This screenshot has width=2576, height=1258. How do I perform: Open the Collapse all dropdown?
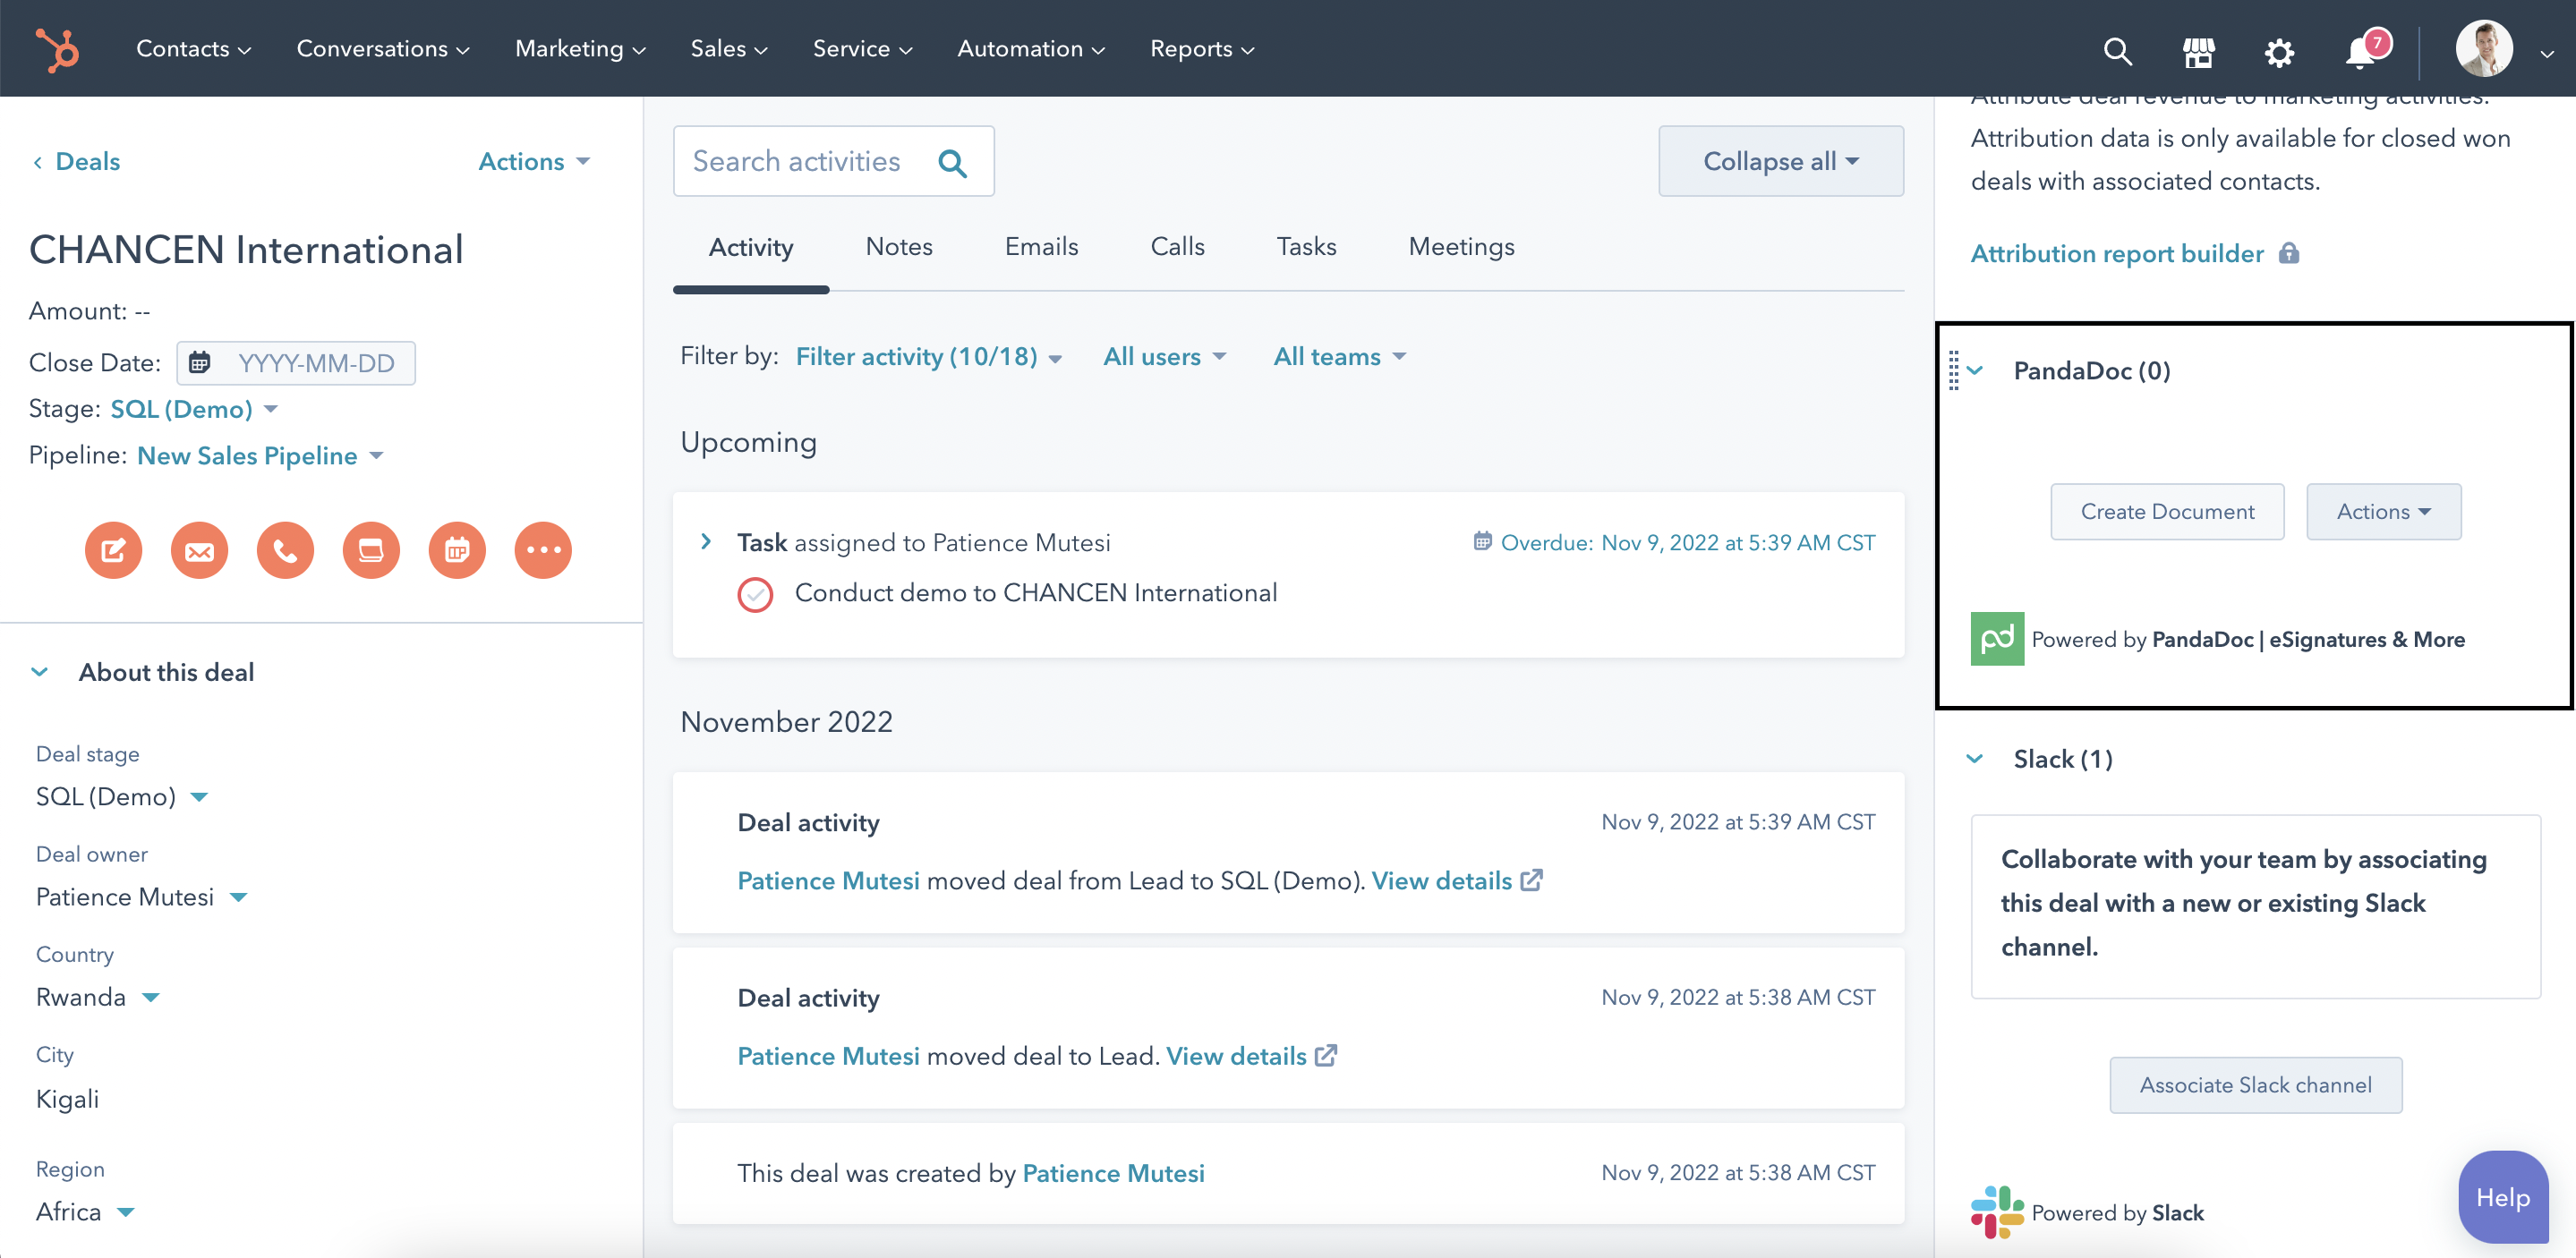[x=1780, y=161]
